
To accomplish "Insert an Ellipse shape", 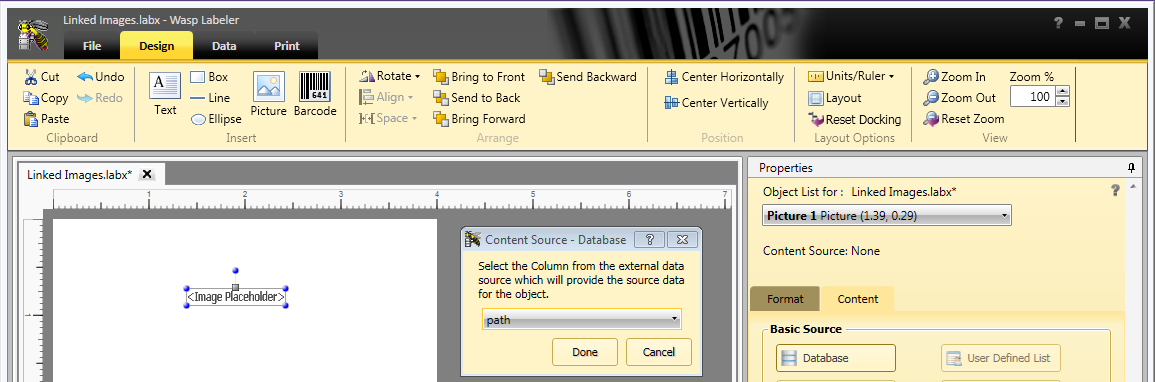I will tap(216, 119).
